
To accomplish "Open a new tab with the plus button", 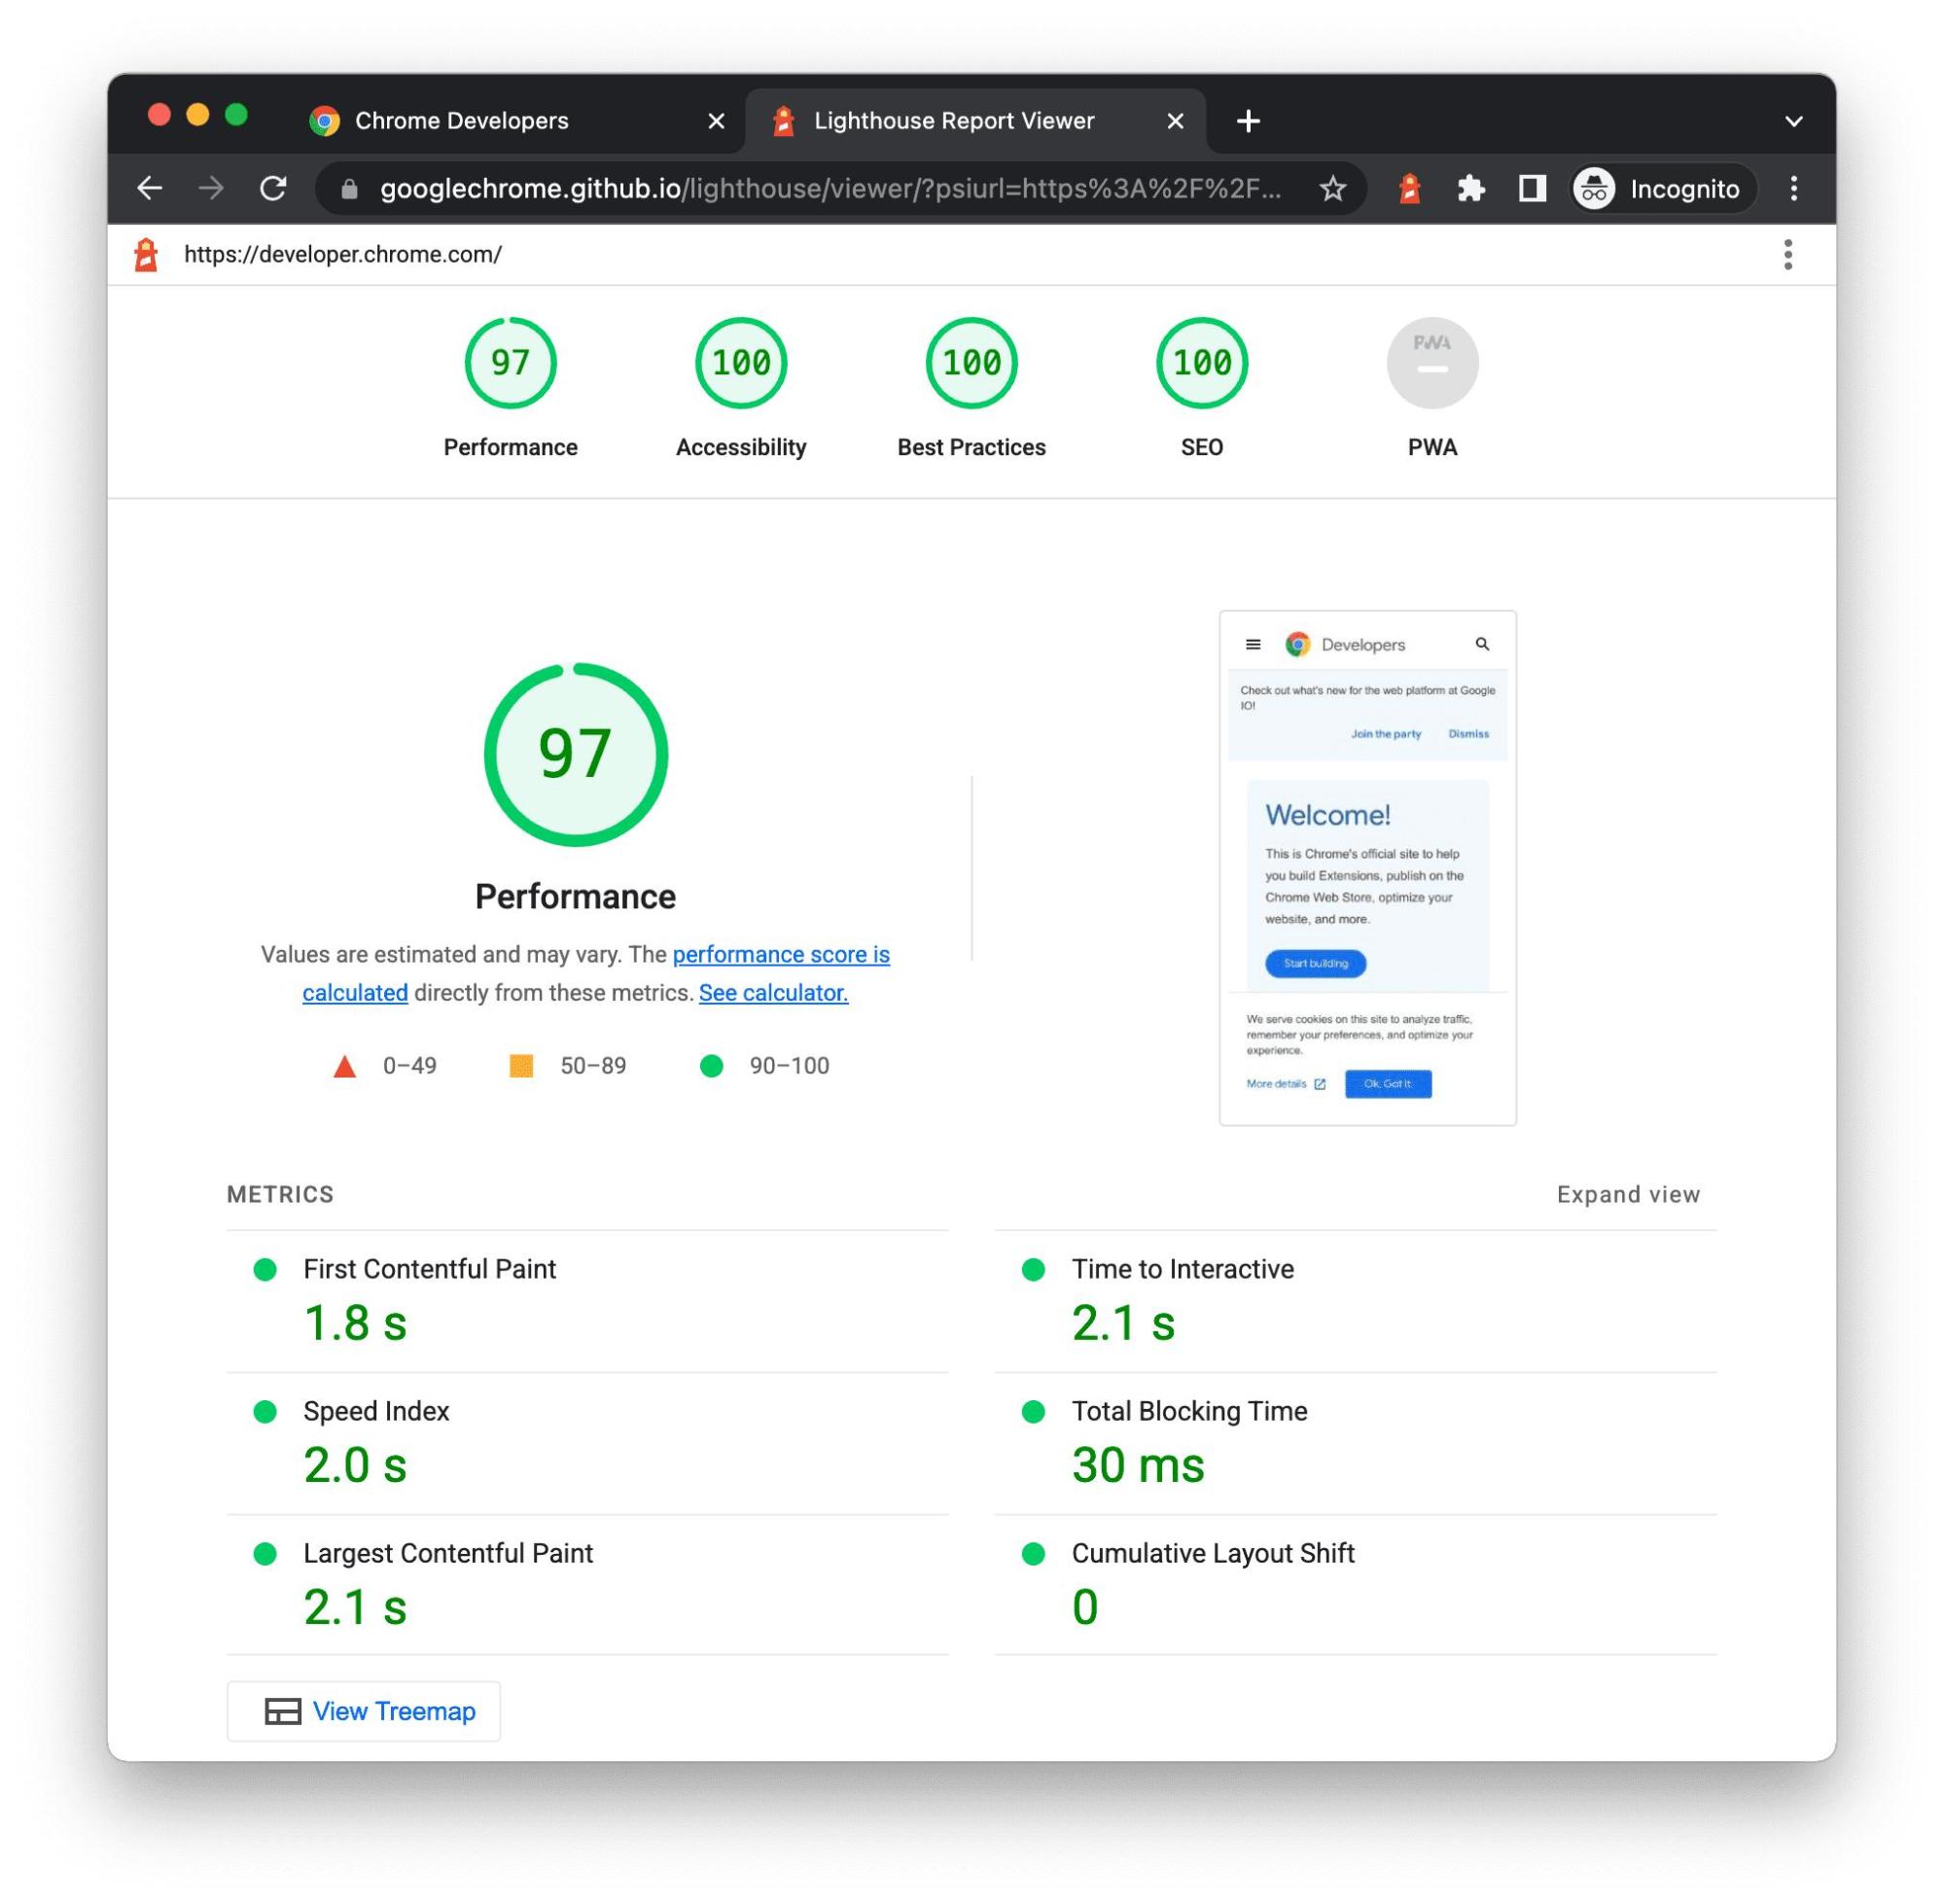I will pos(1247,121).
